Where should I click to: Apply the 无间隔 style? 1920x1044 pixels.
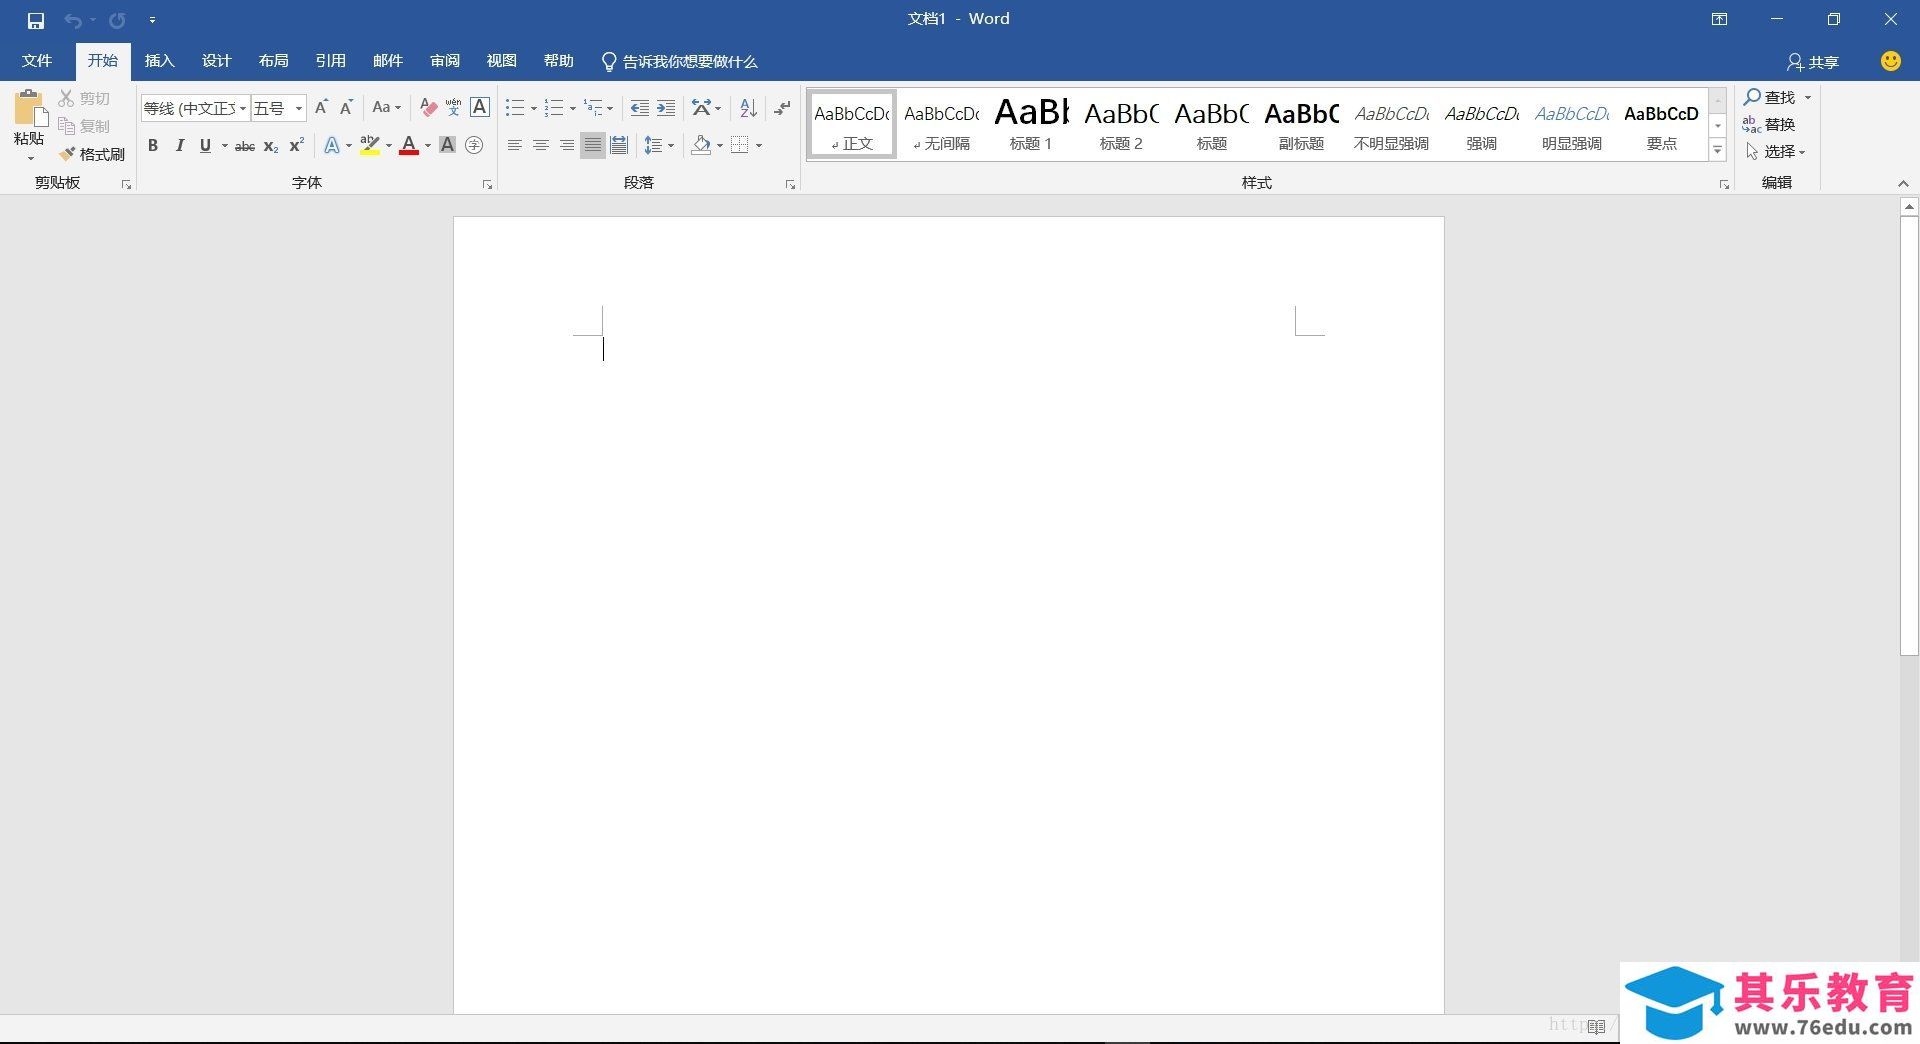tap(941, 124)
